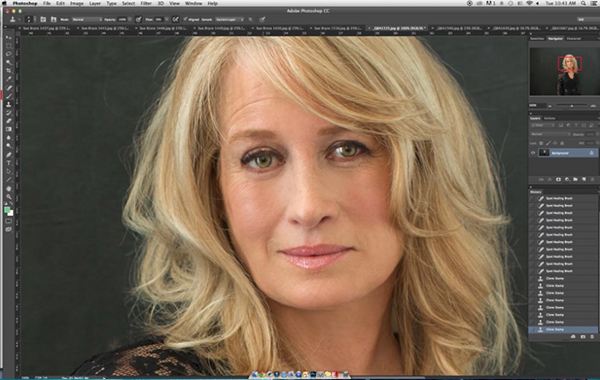The height and width of the screenshot is (380, 600).
Task: Toggle lock position in Layers panel
Action: pos(555,143)
